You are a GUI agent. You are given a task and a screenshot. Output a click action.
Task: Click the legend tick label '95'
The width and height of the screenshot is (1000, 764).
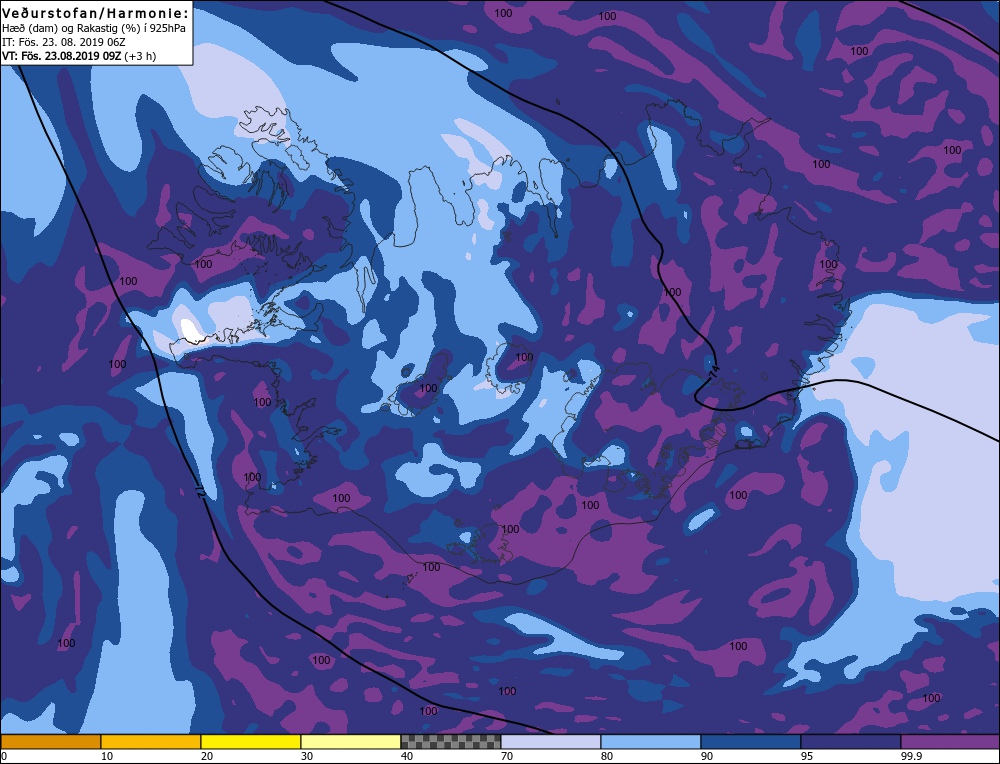point(806,756)
